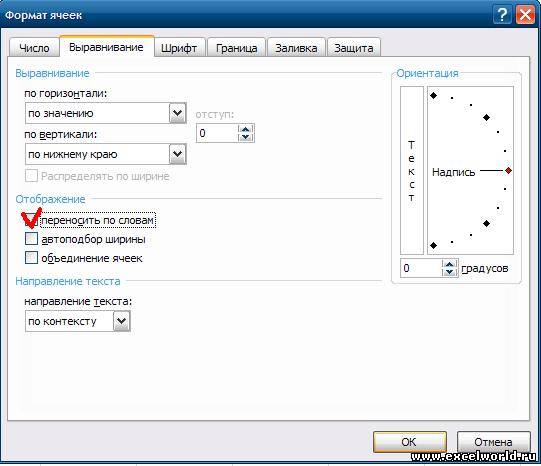Enable the объединение ячеек checkbox
The width and height of the screenshot is (541, 466).
[31, 258]
